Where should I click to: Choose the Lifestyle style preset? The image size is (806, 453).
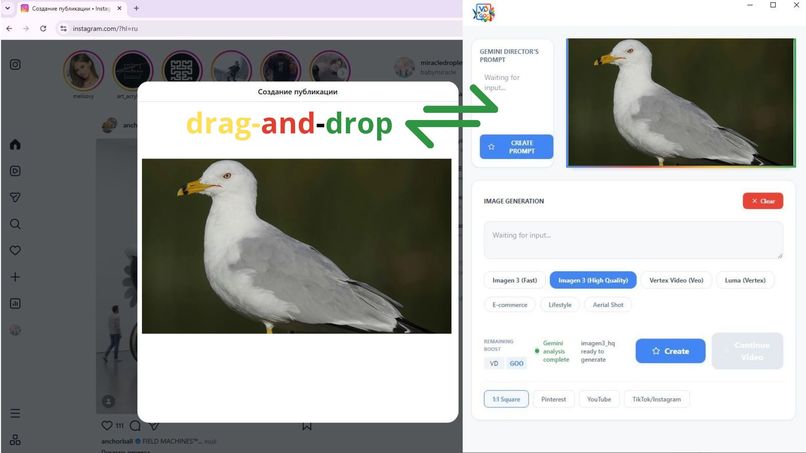(560, 305)
